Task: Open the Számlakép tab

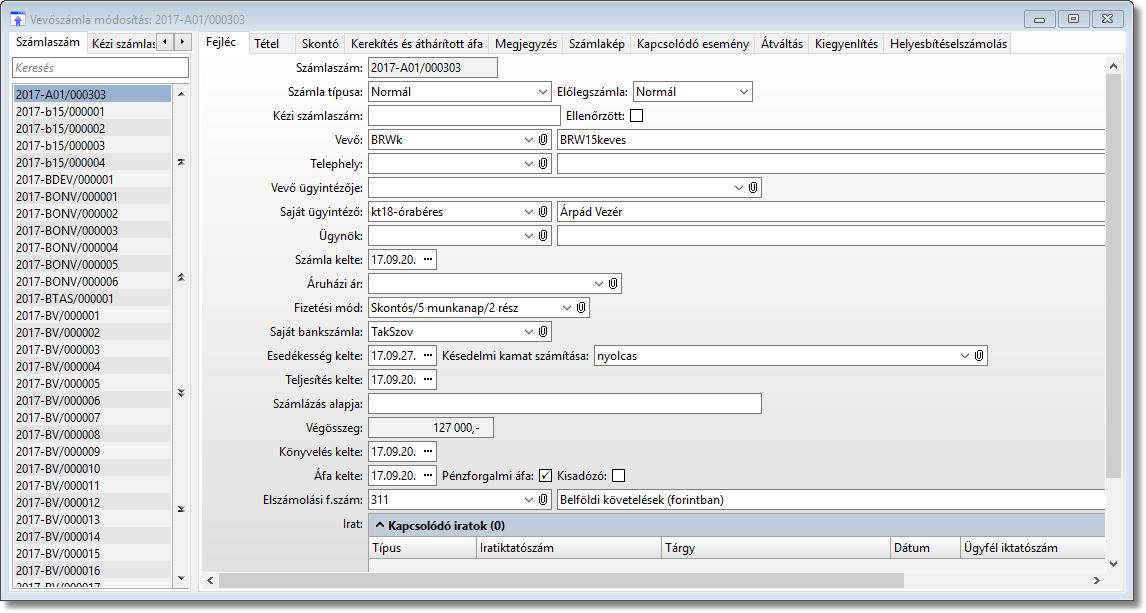Action: pos(597,44)
